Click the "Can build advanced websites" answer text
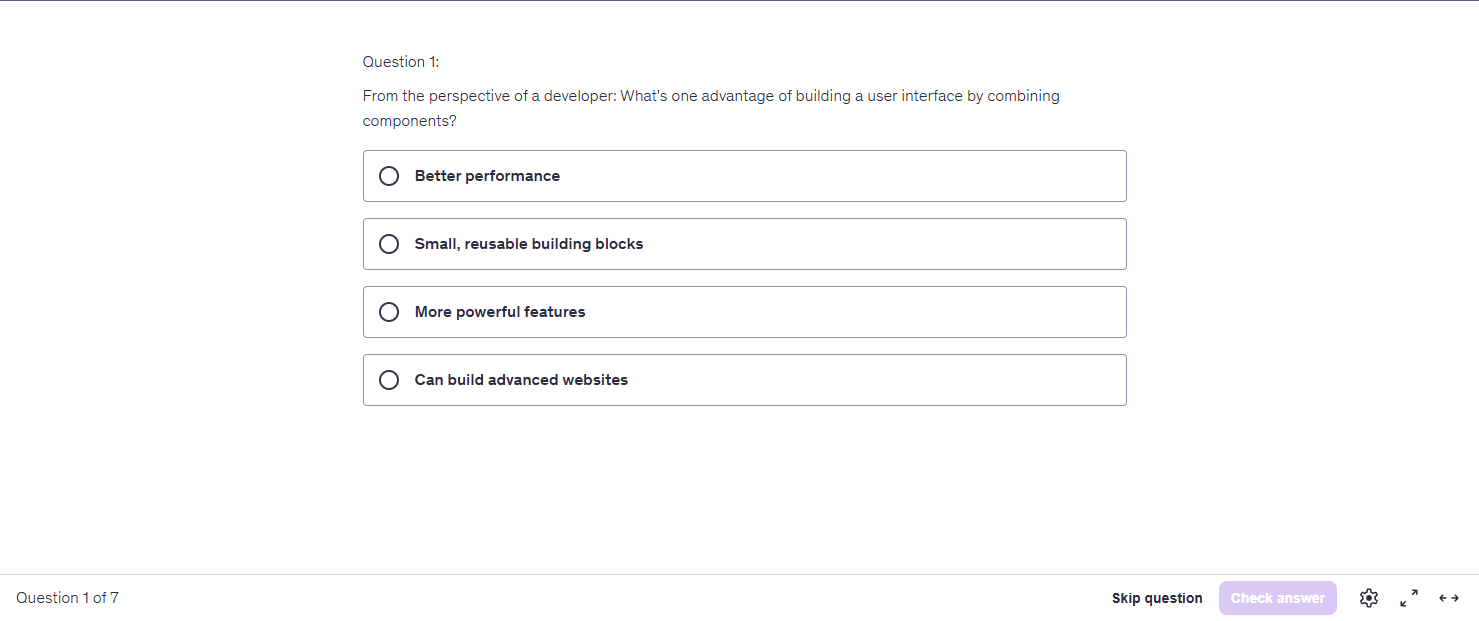The width and height of the screenshot is (1479, 621). tap(521, 380)
